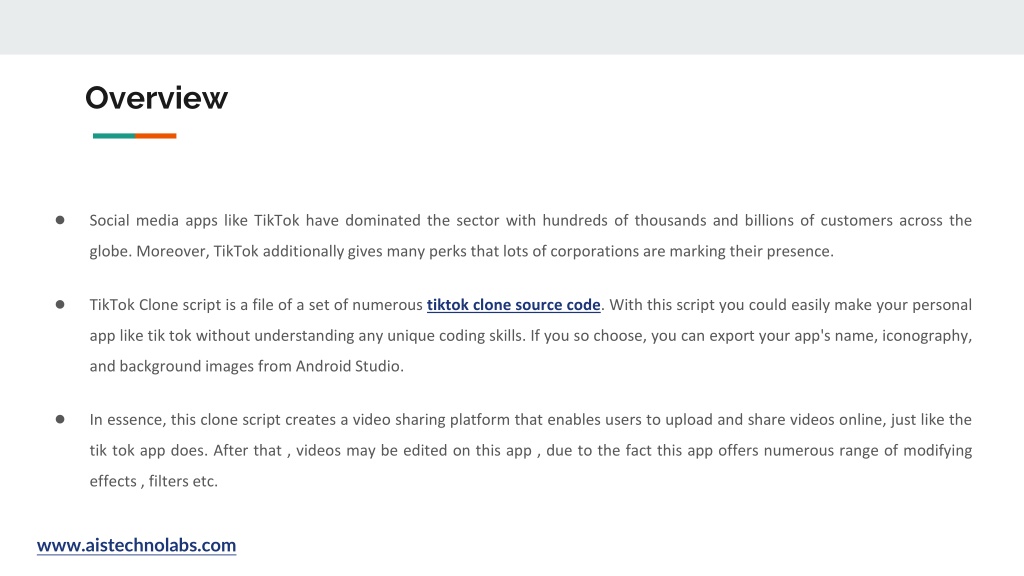This screenshot has height=576, width=1024.
Task: Click the line beginning 'app like tik tok without'
Action: click(530, 336)
